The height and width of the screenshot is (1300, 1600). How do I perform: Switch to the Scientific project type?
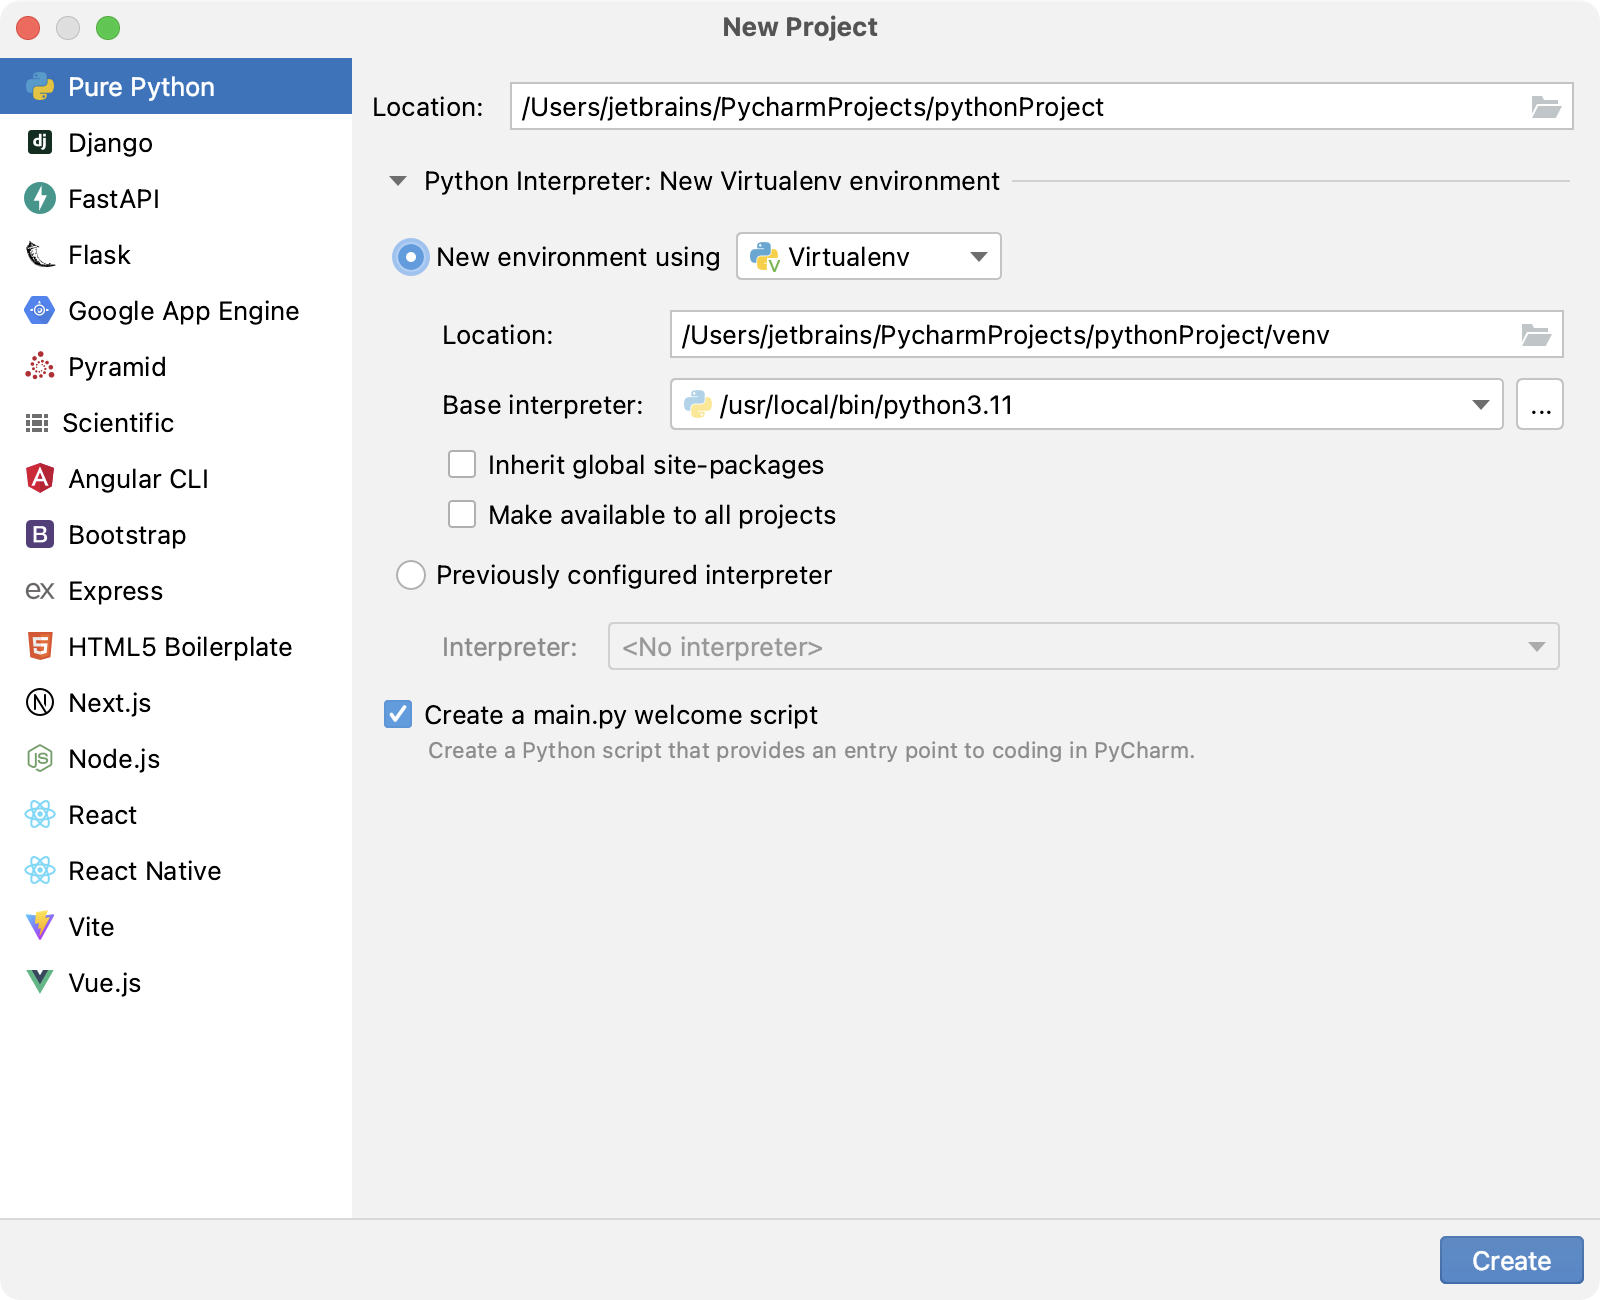[119, 422]
